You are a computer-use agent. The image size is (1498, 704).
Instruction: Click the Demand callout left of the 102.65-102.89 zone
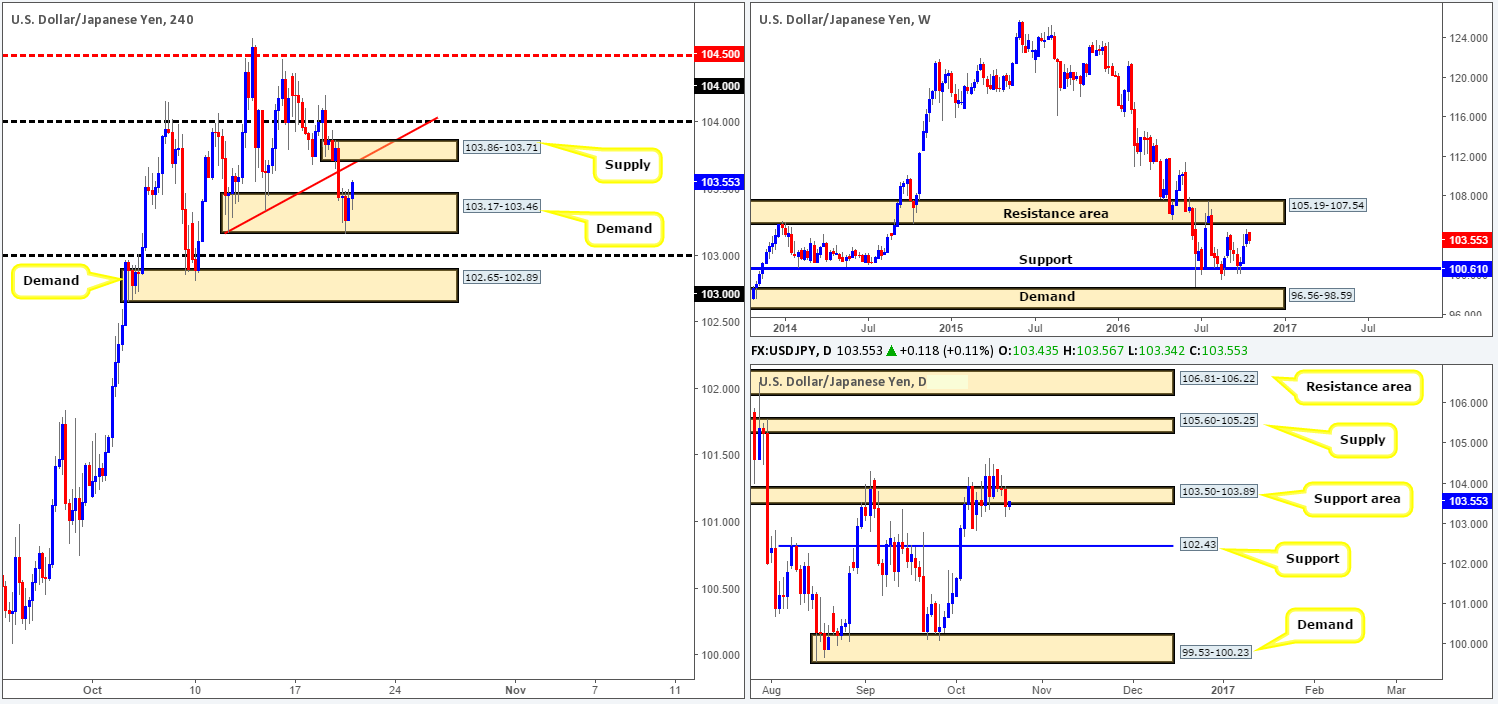coord(51,281)
